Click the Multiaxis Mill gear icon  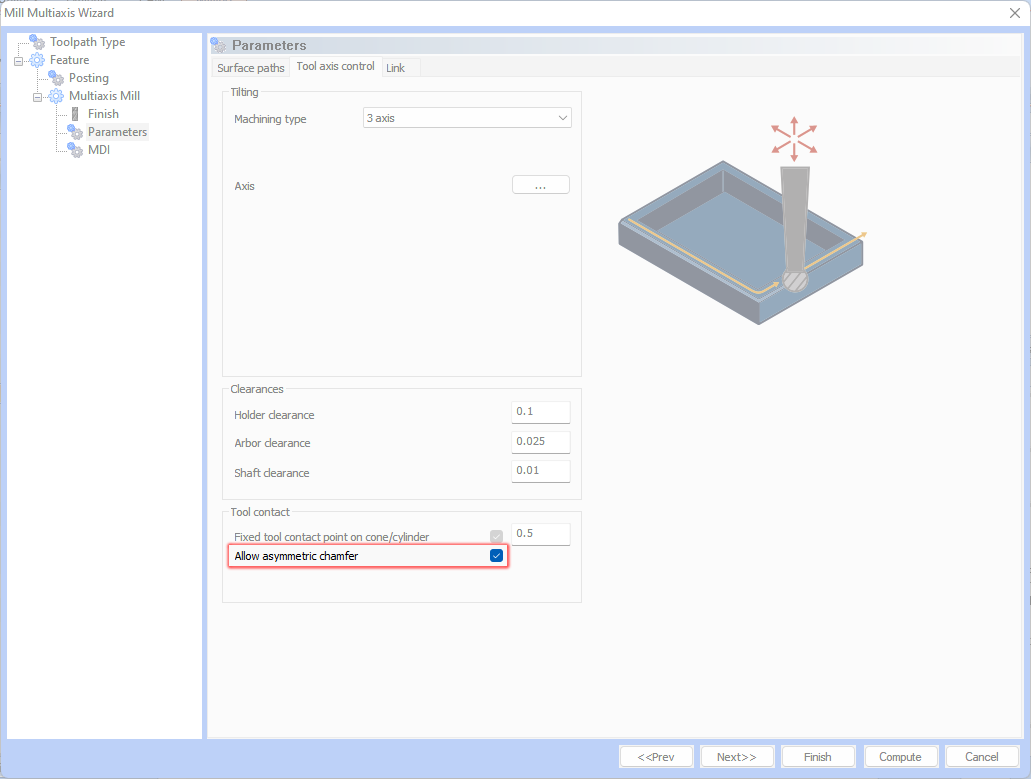pos(56,96)
